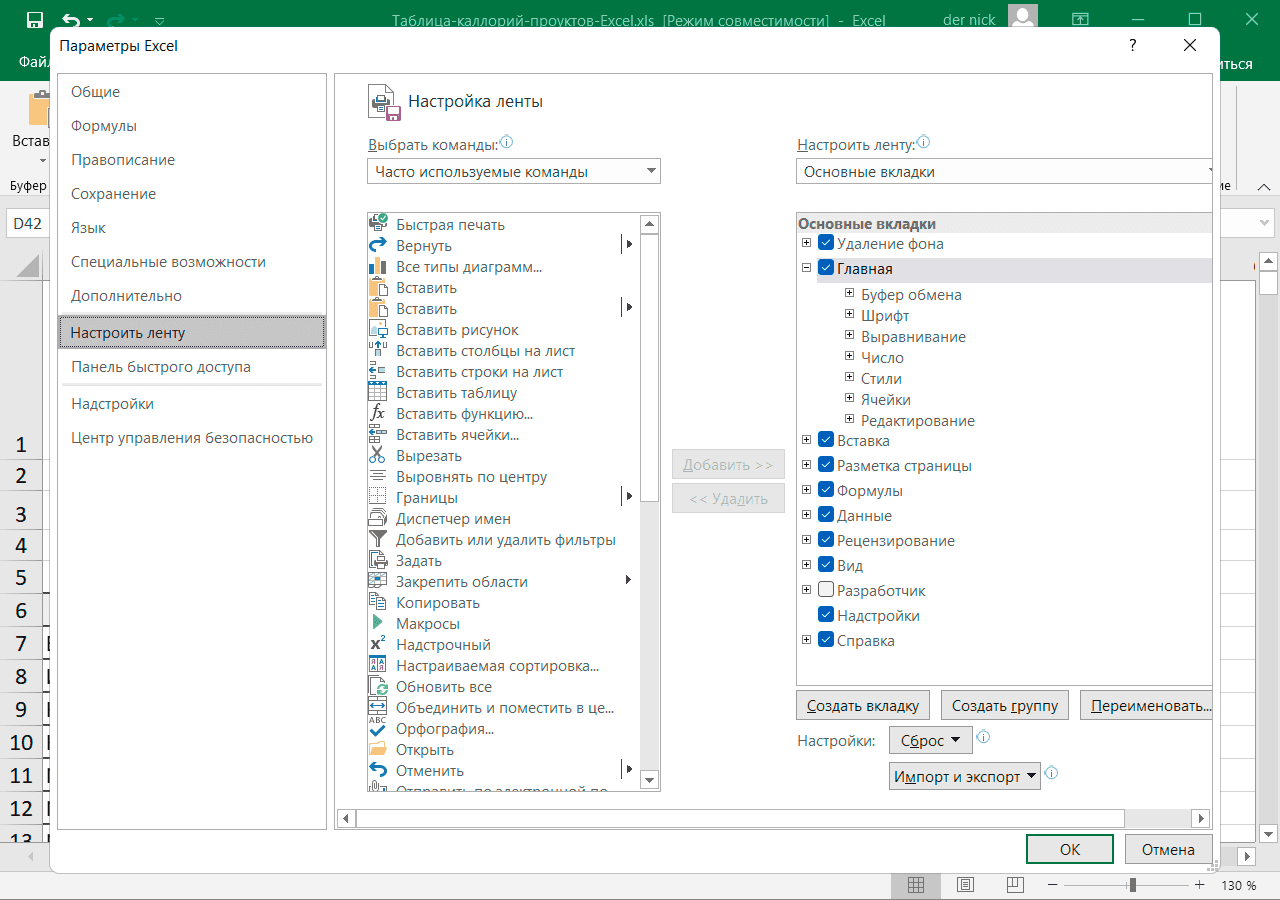Select the Open (Открыть) folder icon
Viewport: 1280px width, 900px height.
[x=378, y=749]
